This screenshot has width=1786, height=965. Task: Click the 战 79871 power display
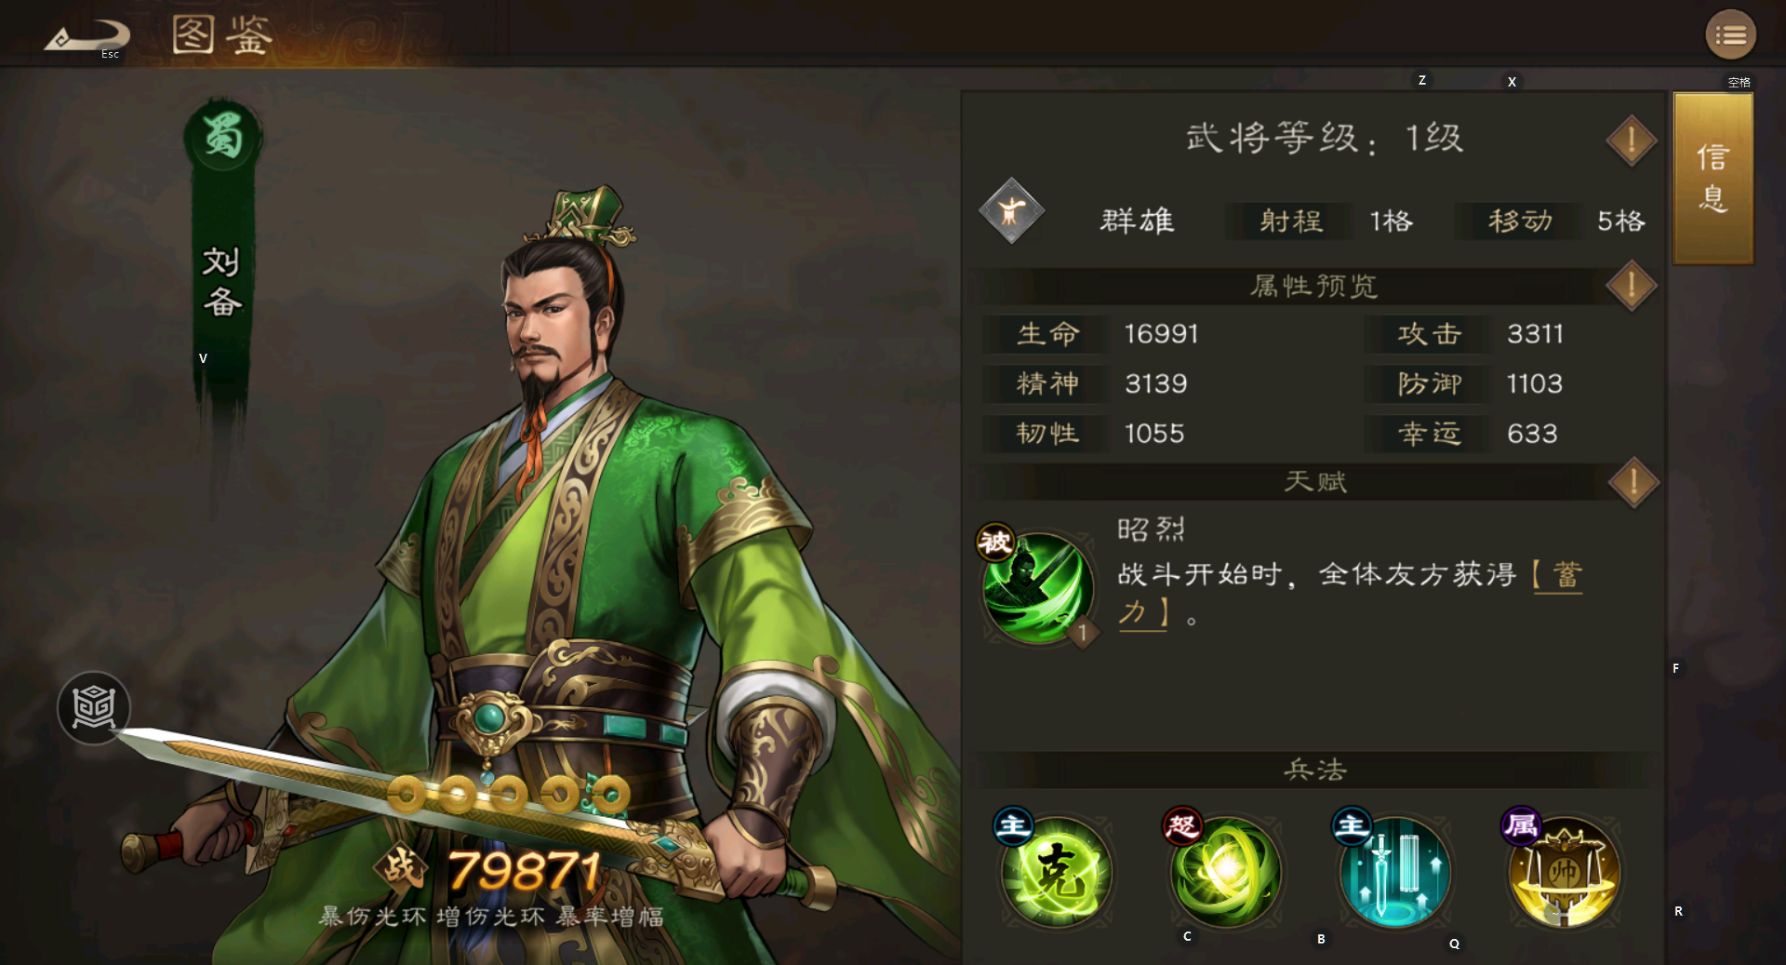488,870
